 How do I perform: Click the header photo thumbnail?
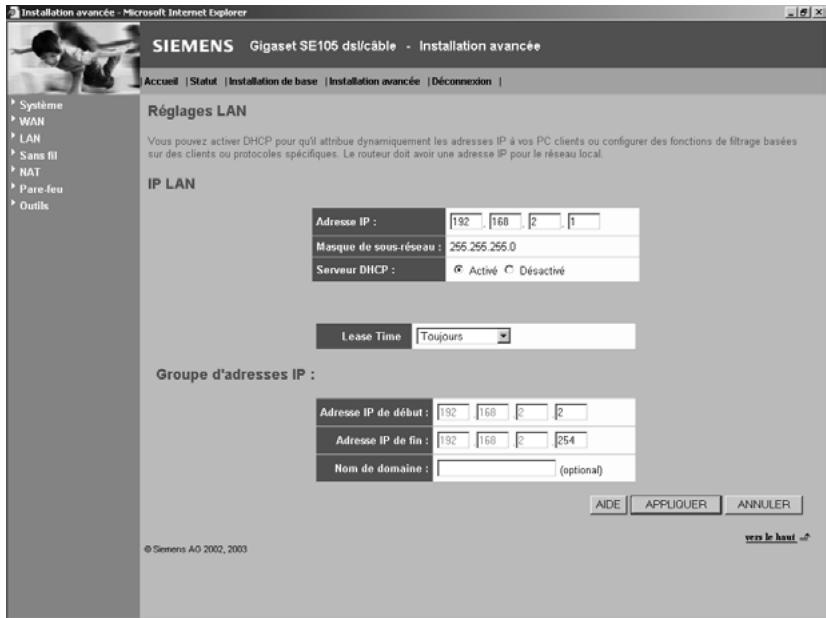click(x=73, y=58)
